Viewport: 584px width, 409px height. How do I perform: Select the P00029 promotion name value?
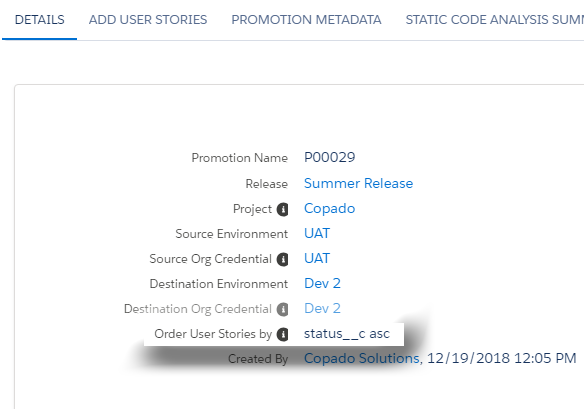pyautogui.click(x=330, y=158)
